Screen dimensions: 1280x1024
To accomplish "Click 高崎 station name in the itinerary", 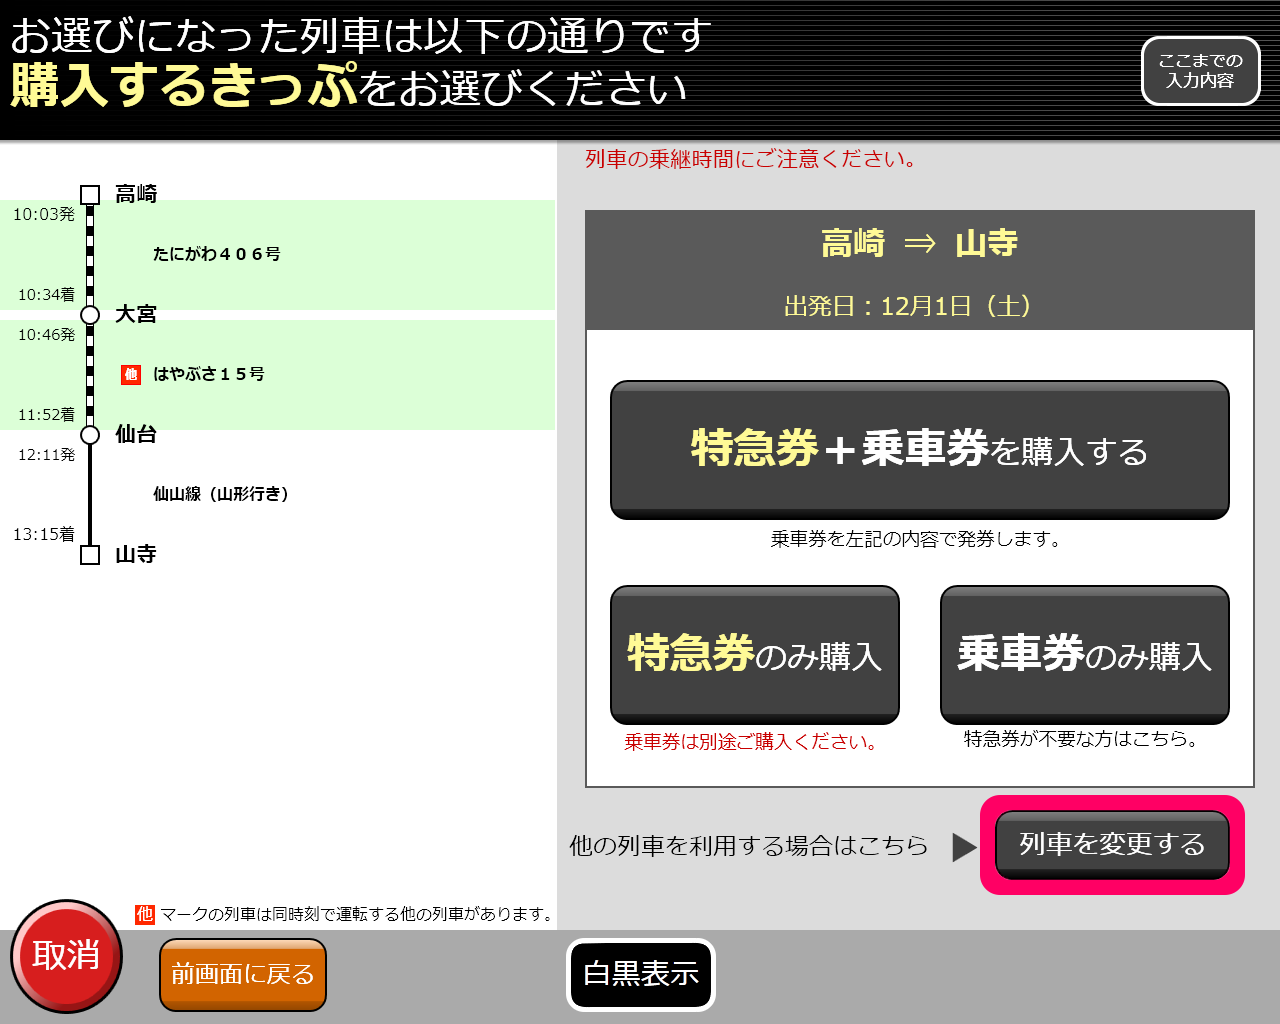I will click(x=136, y=194).
